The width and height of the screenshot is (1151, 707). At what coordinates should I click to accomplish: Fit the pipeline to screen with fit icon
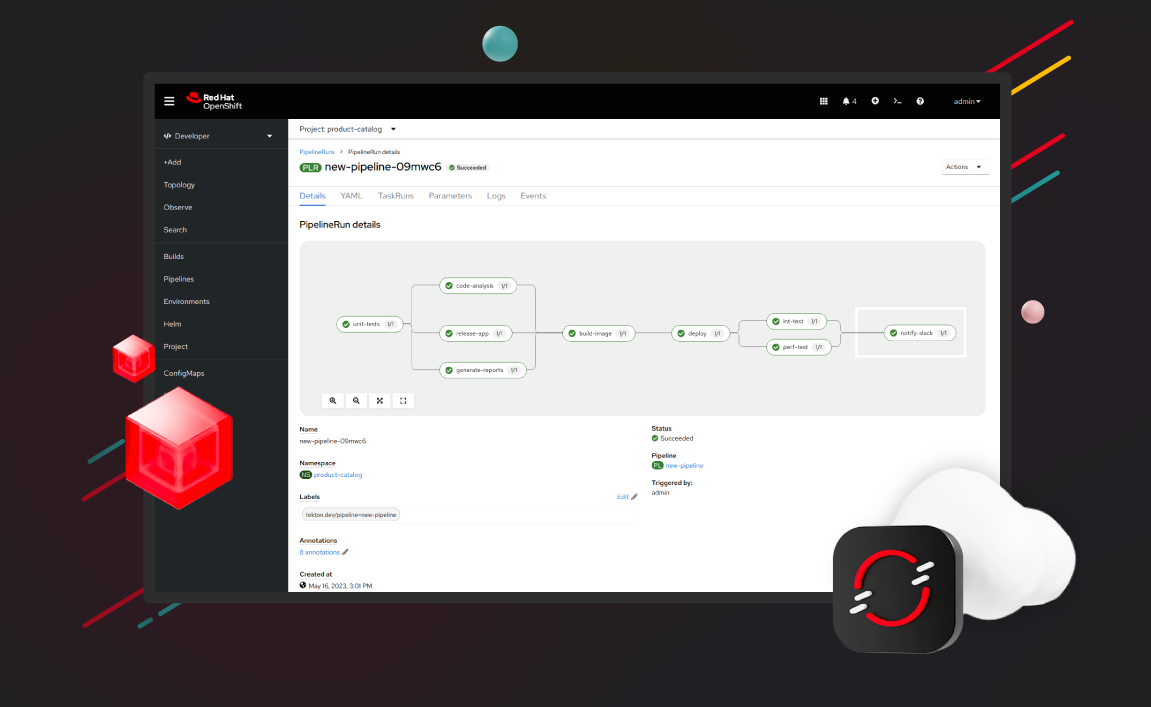click(380, 400)
